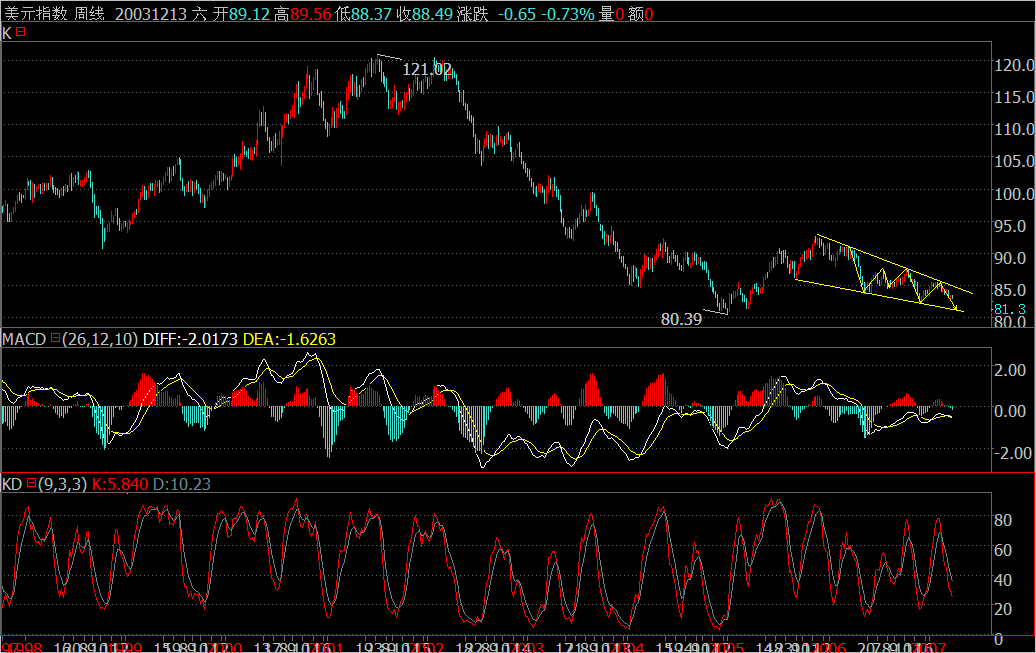The height and width of the screenshot is (653, 1036).
Task: Click the 110.0 price axis label
Action: point(1014,130)
